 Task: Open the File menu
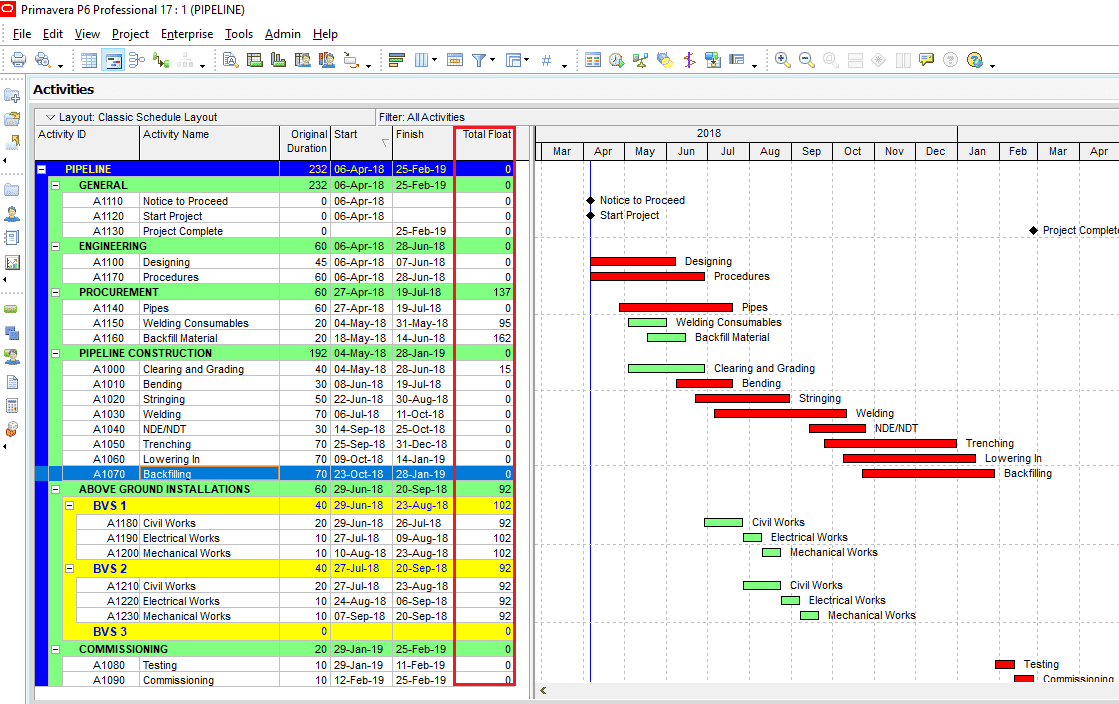pyautogui.click(x=22, y=34)
